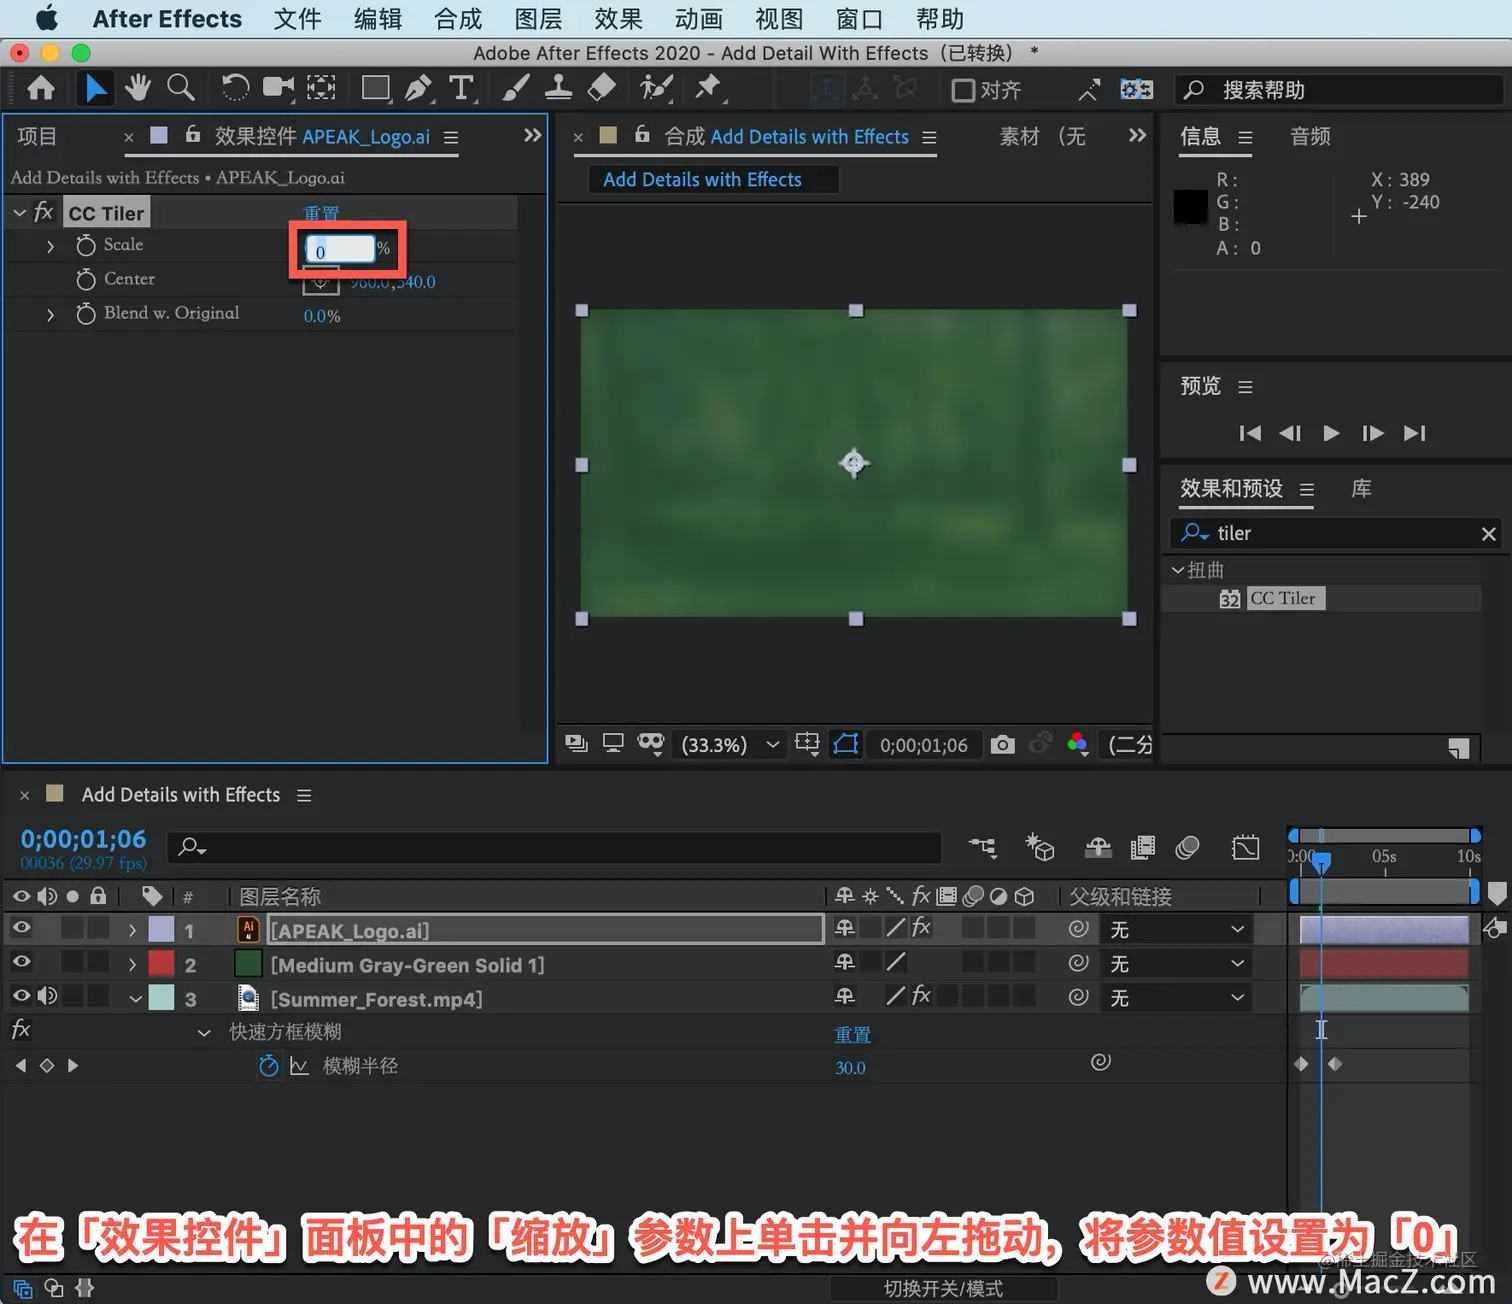Image resolution: width=1512 pixels, height=1304 pixels.
Task: Select the Clone Stamp tool
Action: click(x=558, y=89)
